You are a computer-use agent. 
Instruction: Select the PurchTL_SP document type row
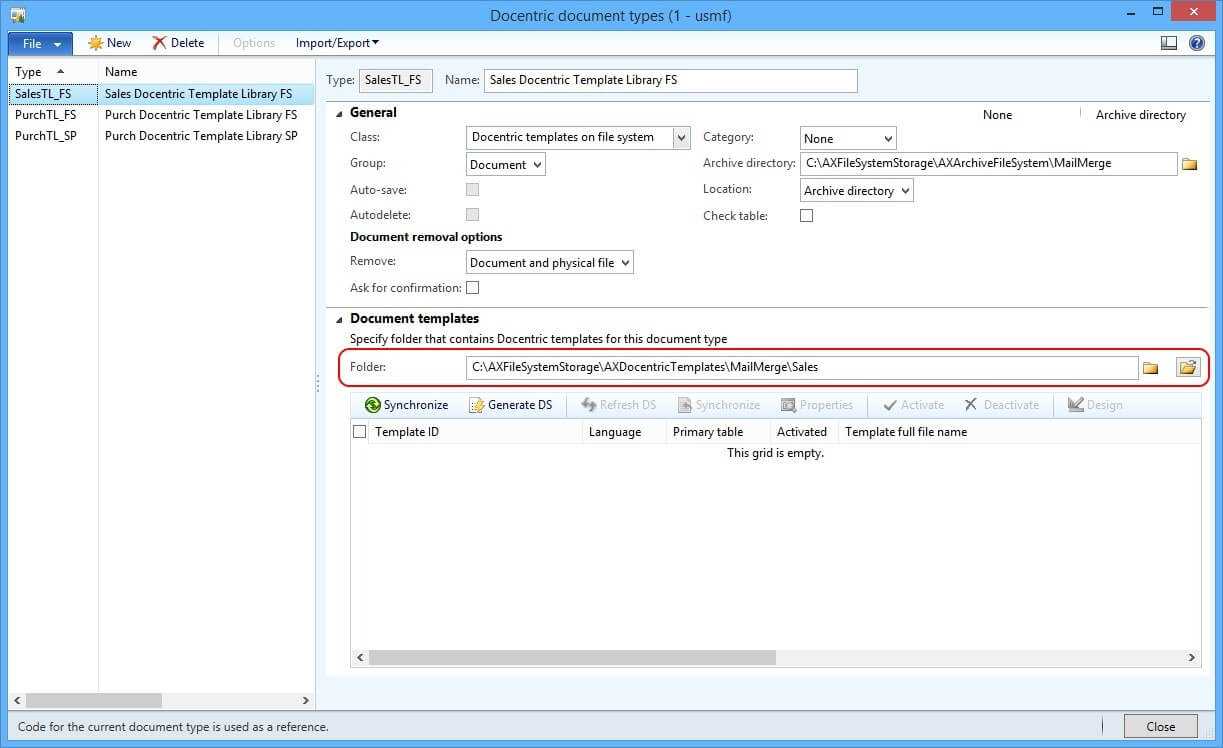(46, 136)
